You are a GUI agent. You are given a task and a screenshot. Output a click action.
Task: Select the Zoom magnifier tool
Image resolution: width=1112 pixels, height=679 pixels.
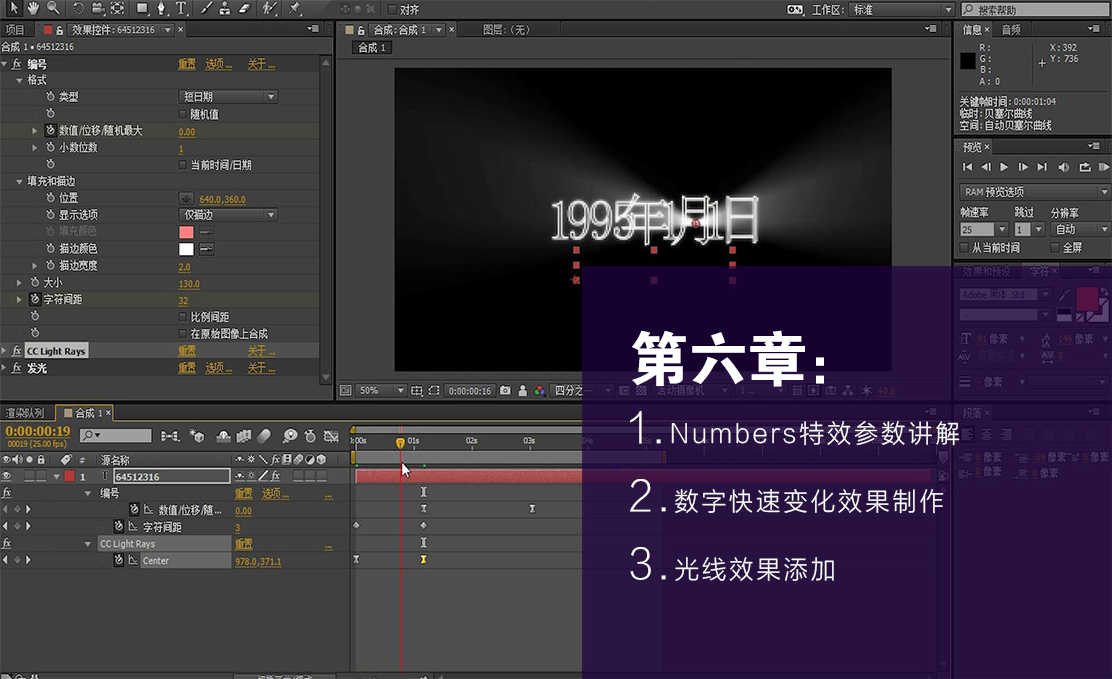pos(53,9)
